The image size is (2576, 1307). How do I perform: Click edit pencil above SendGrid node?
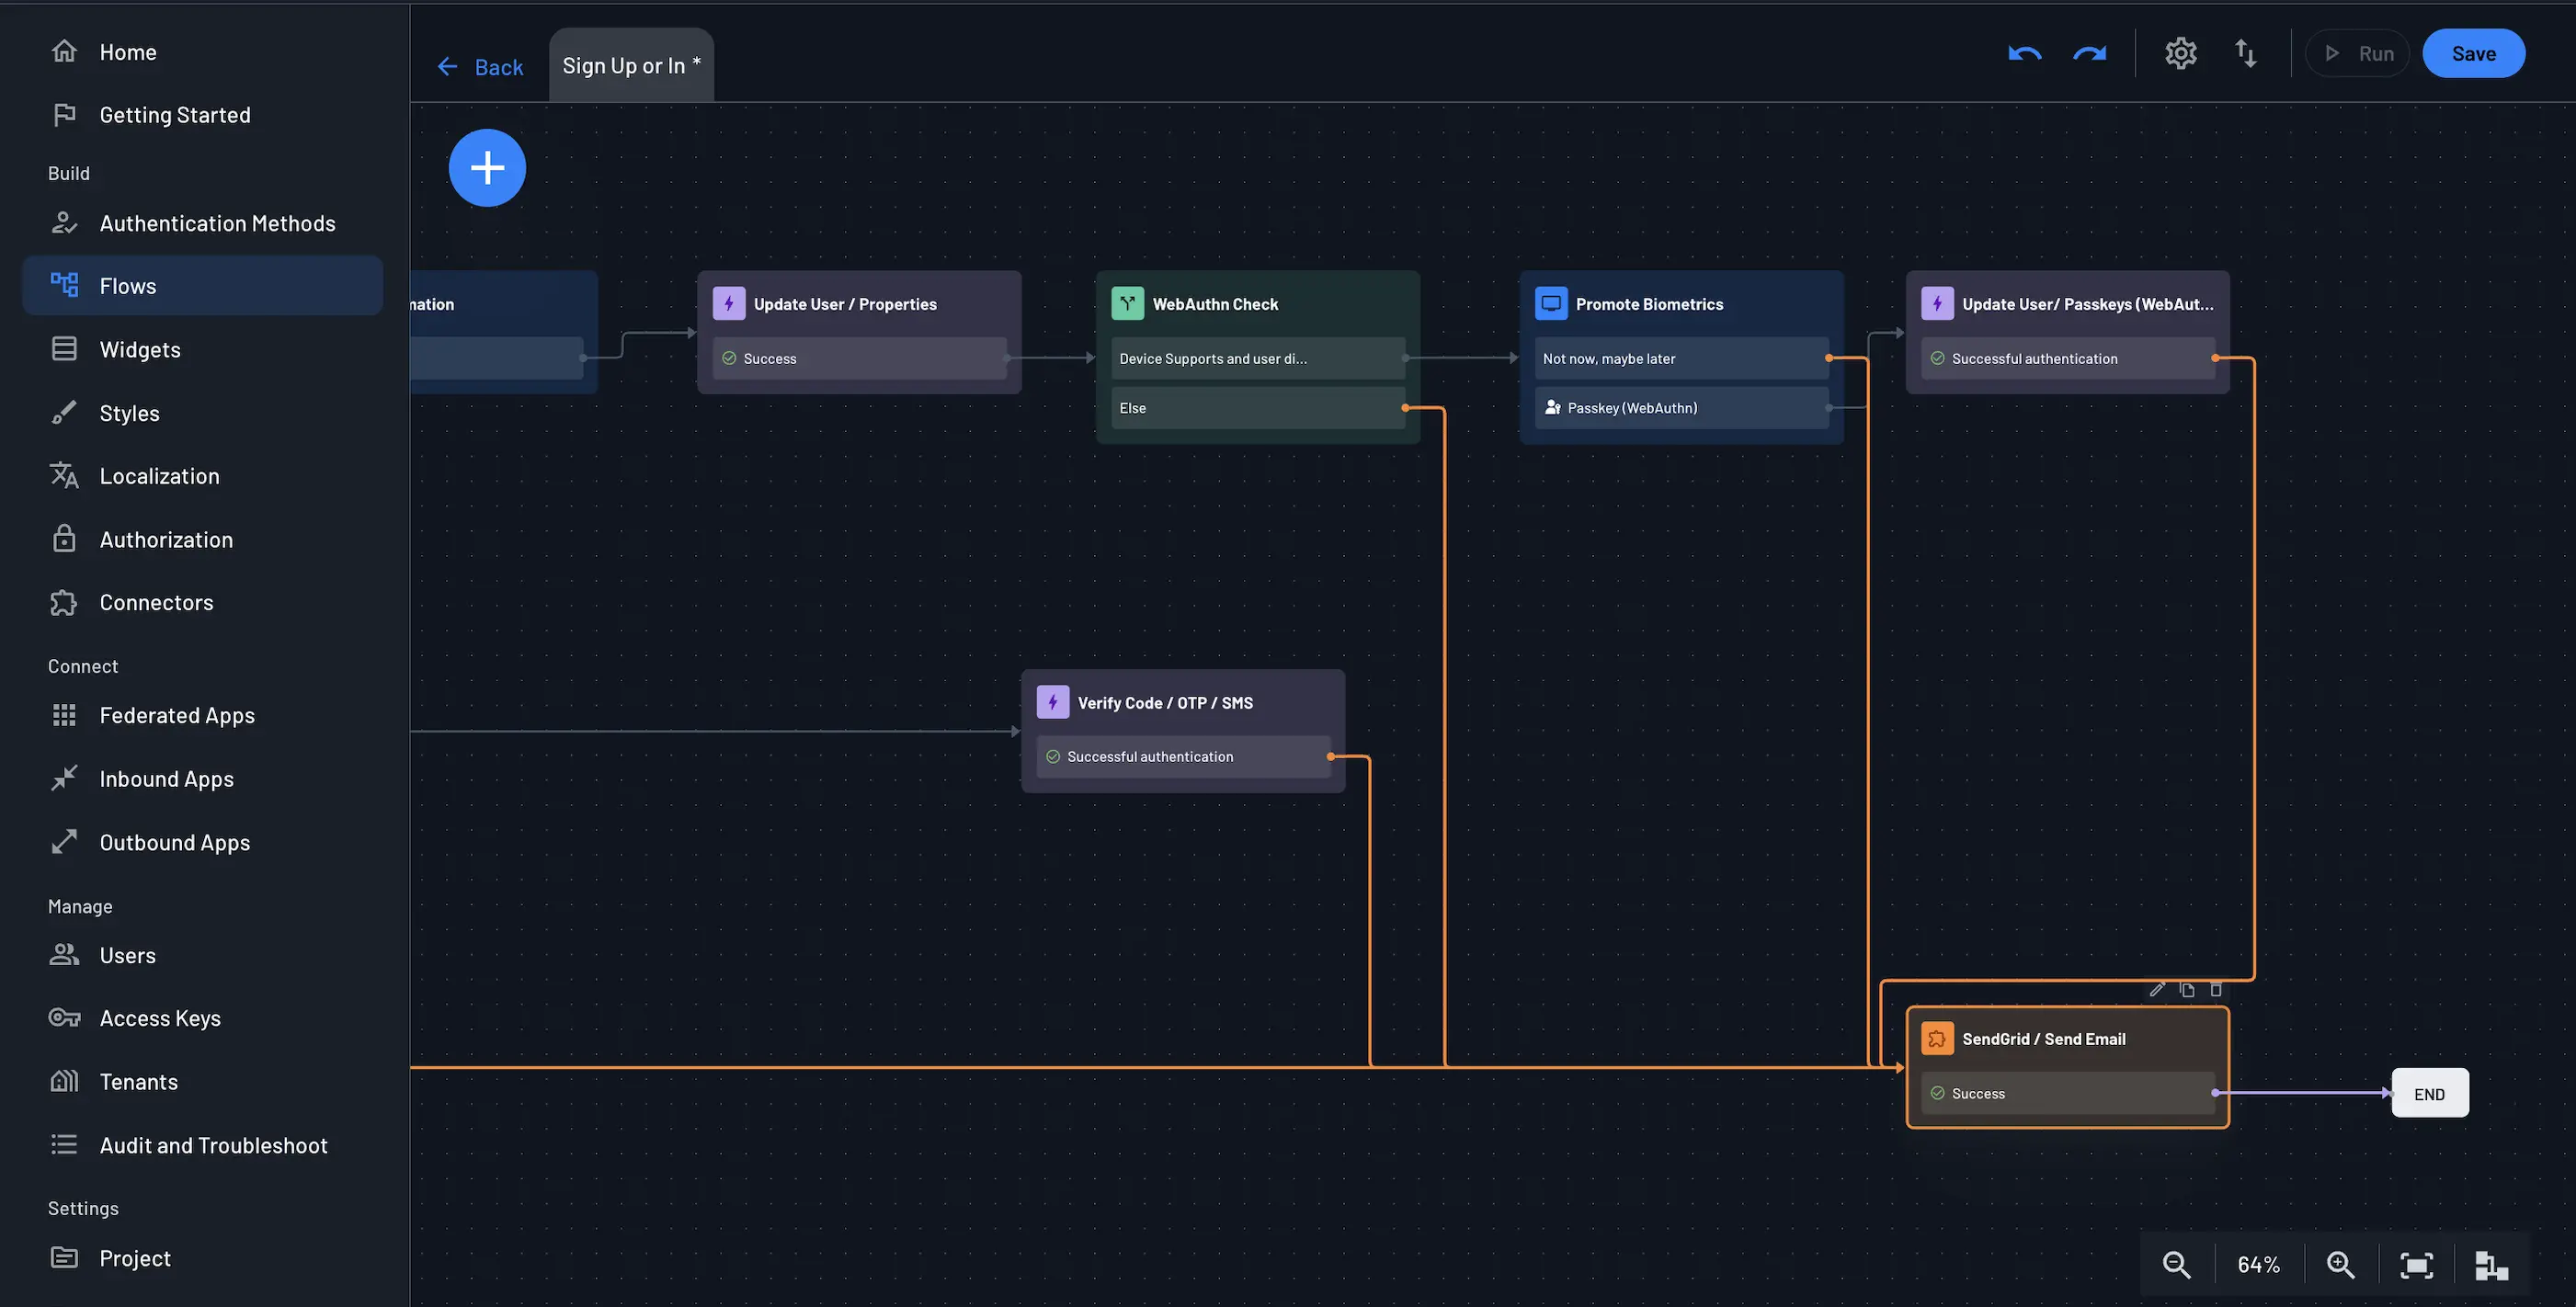tap(2157, 990)
